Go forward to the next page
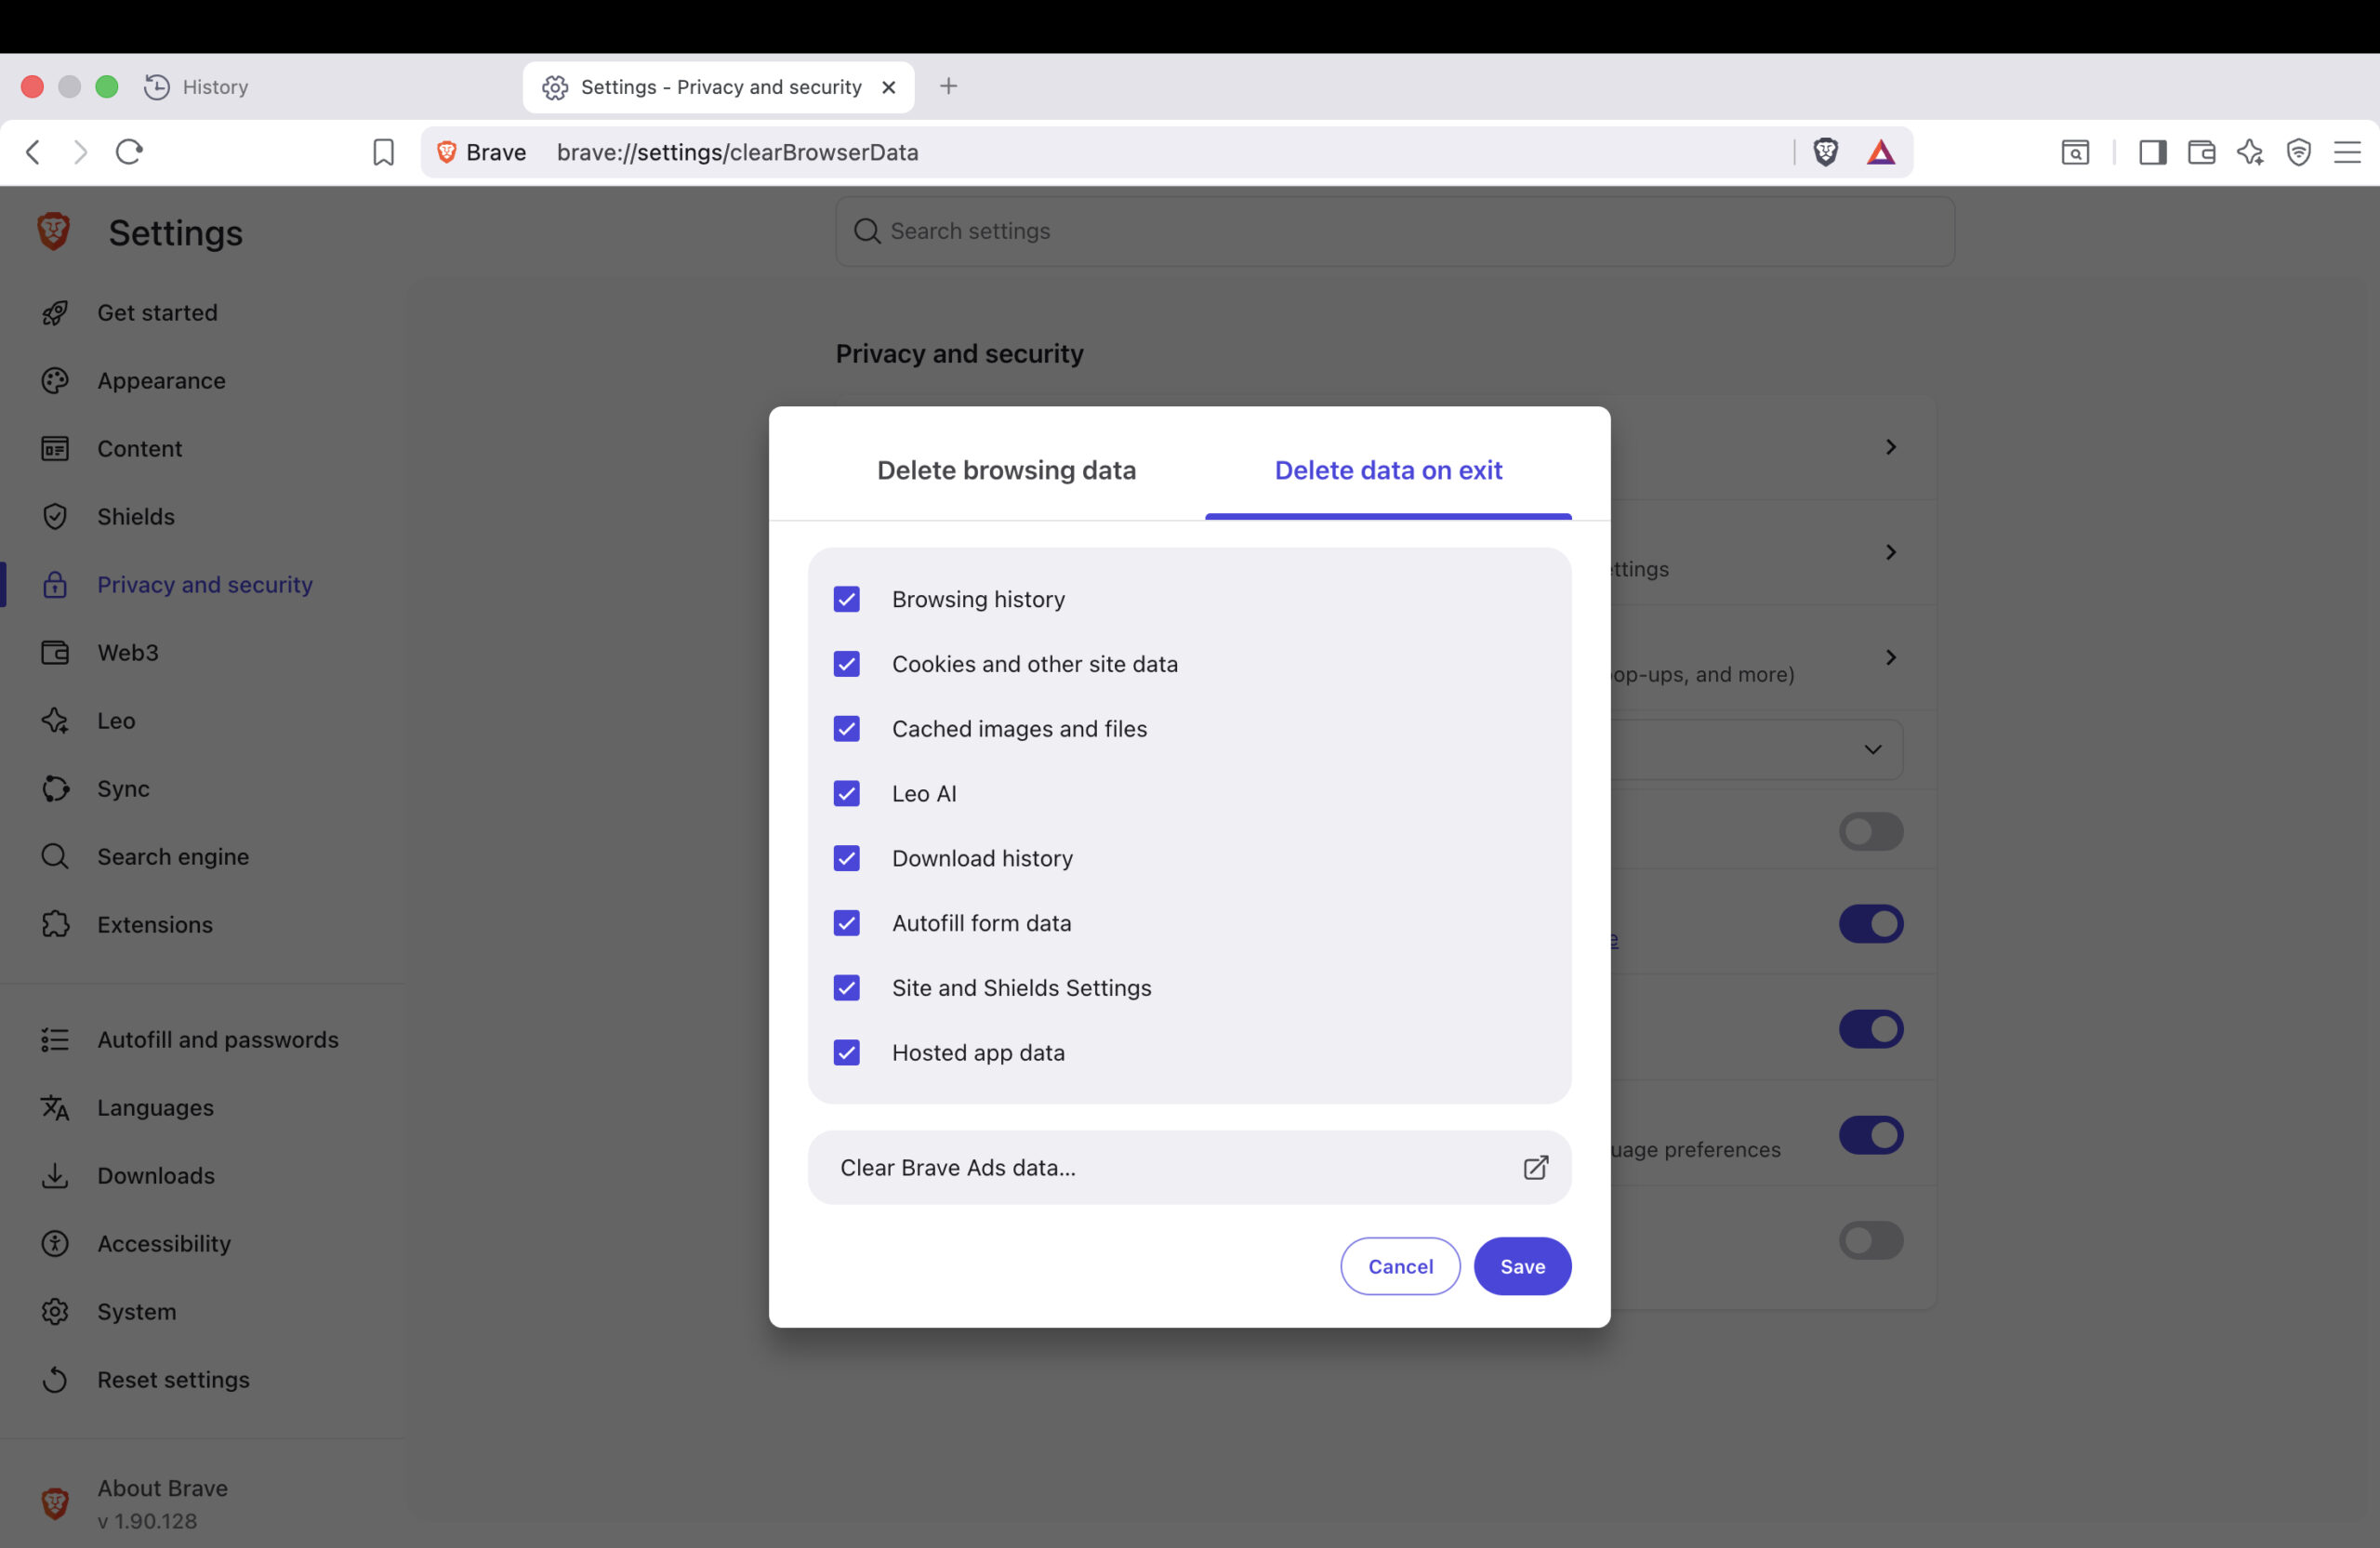The height and width of the screenshot is (1548, 2380). click(81, 152)
